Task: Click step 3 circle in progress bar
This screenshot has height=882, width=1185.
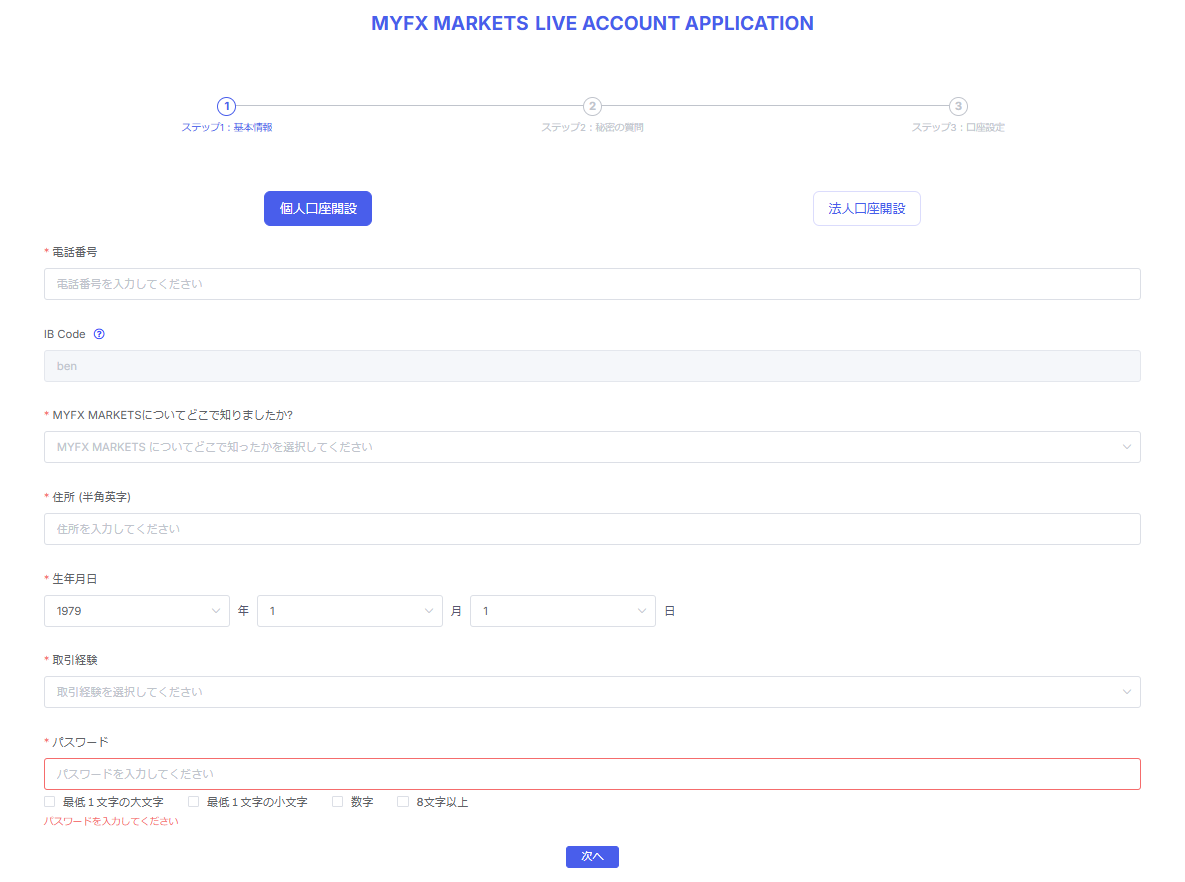Action: click(x=958, y=107)
